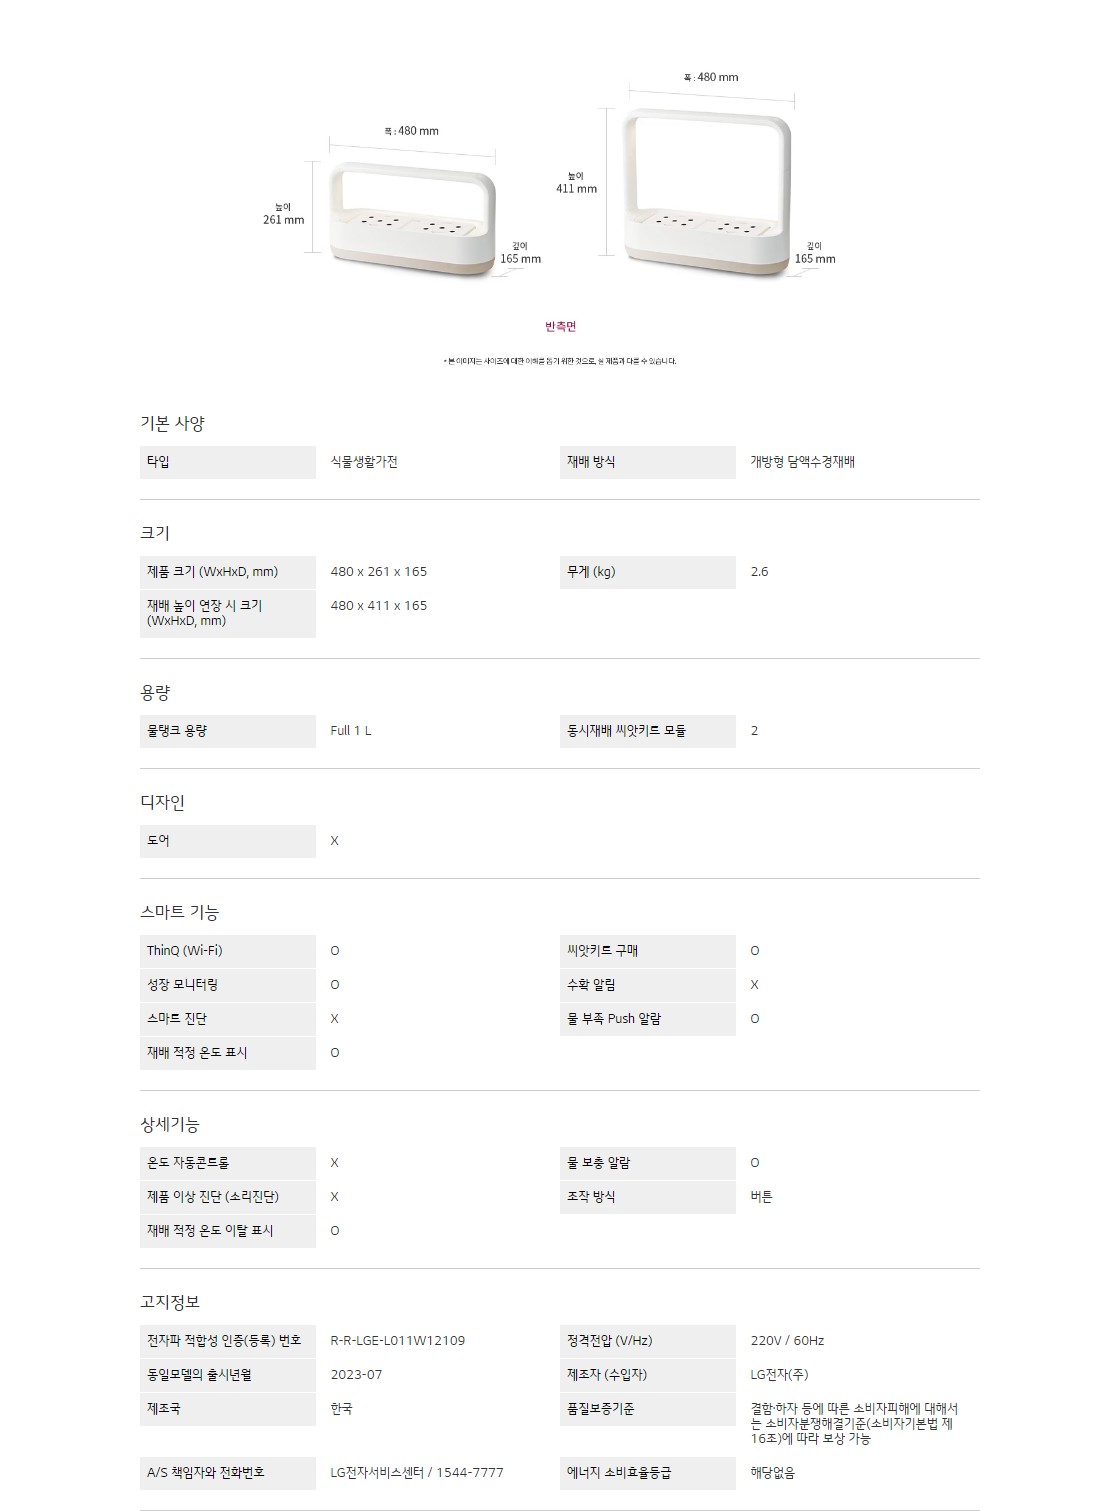
Task: Click the "씨앗키트 구매" spec label
Action: (x=602, y=951)
